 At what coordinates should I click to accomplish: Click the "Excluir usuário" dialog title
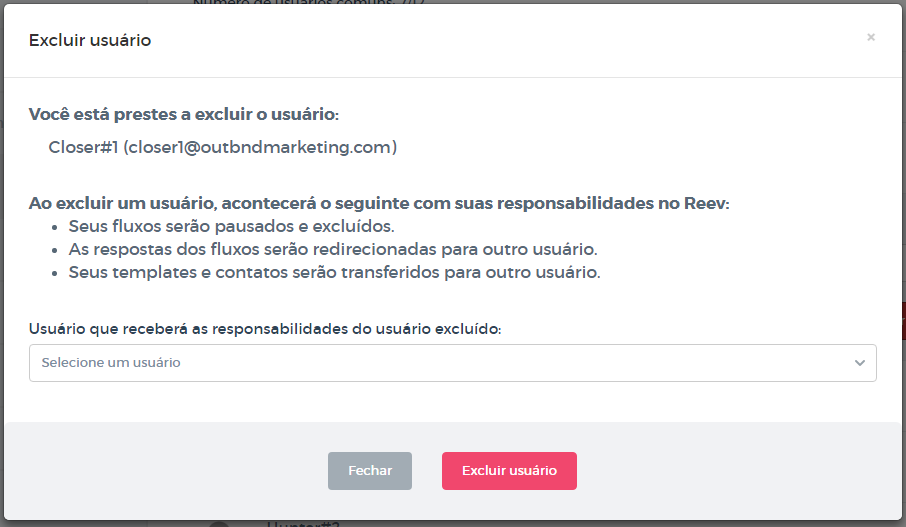click(90, 40)
